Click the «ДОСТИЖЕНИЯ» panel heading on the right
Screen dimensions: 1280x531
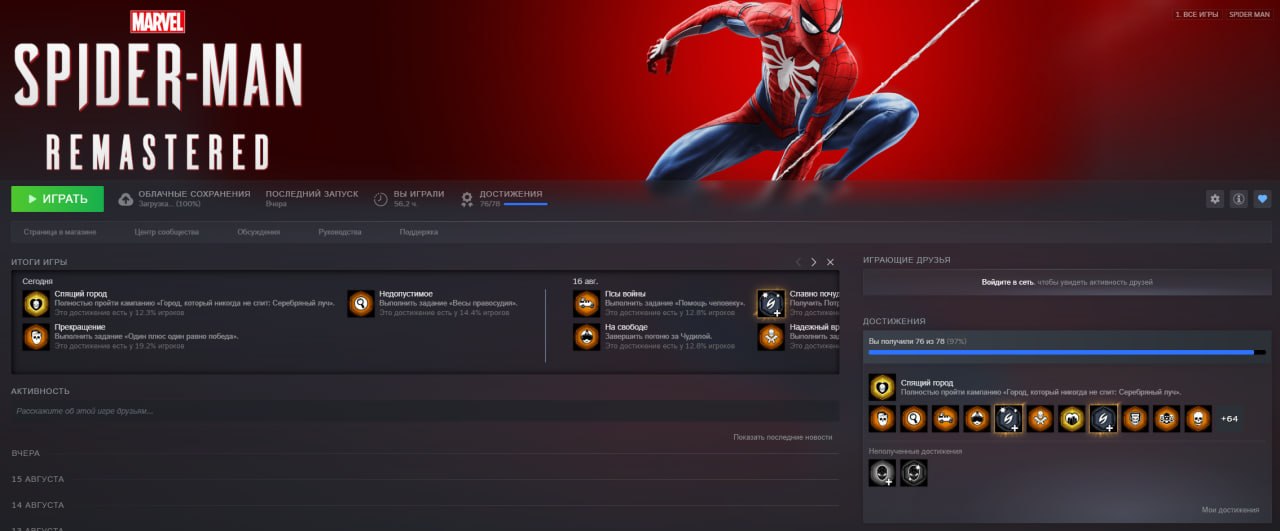click(894, 321)
